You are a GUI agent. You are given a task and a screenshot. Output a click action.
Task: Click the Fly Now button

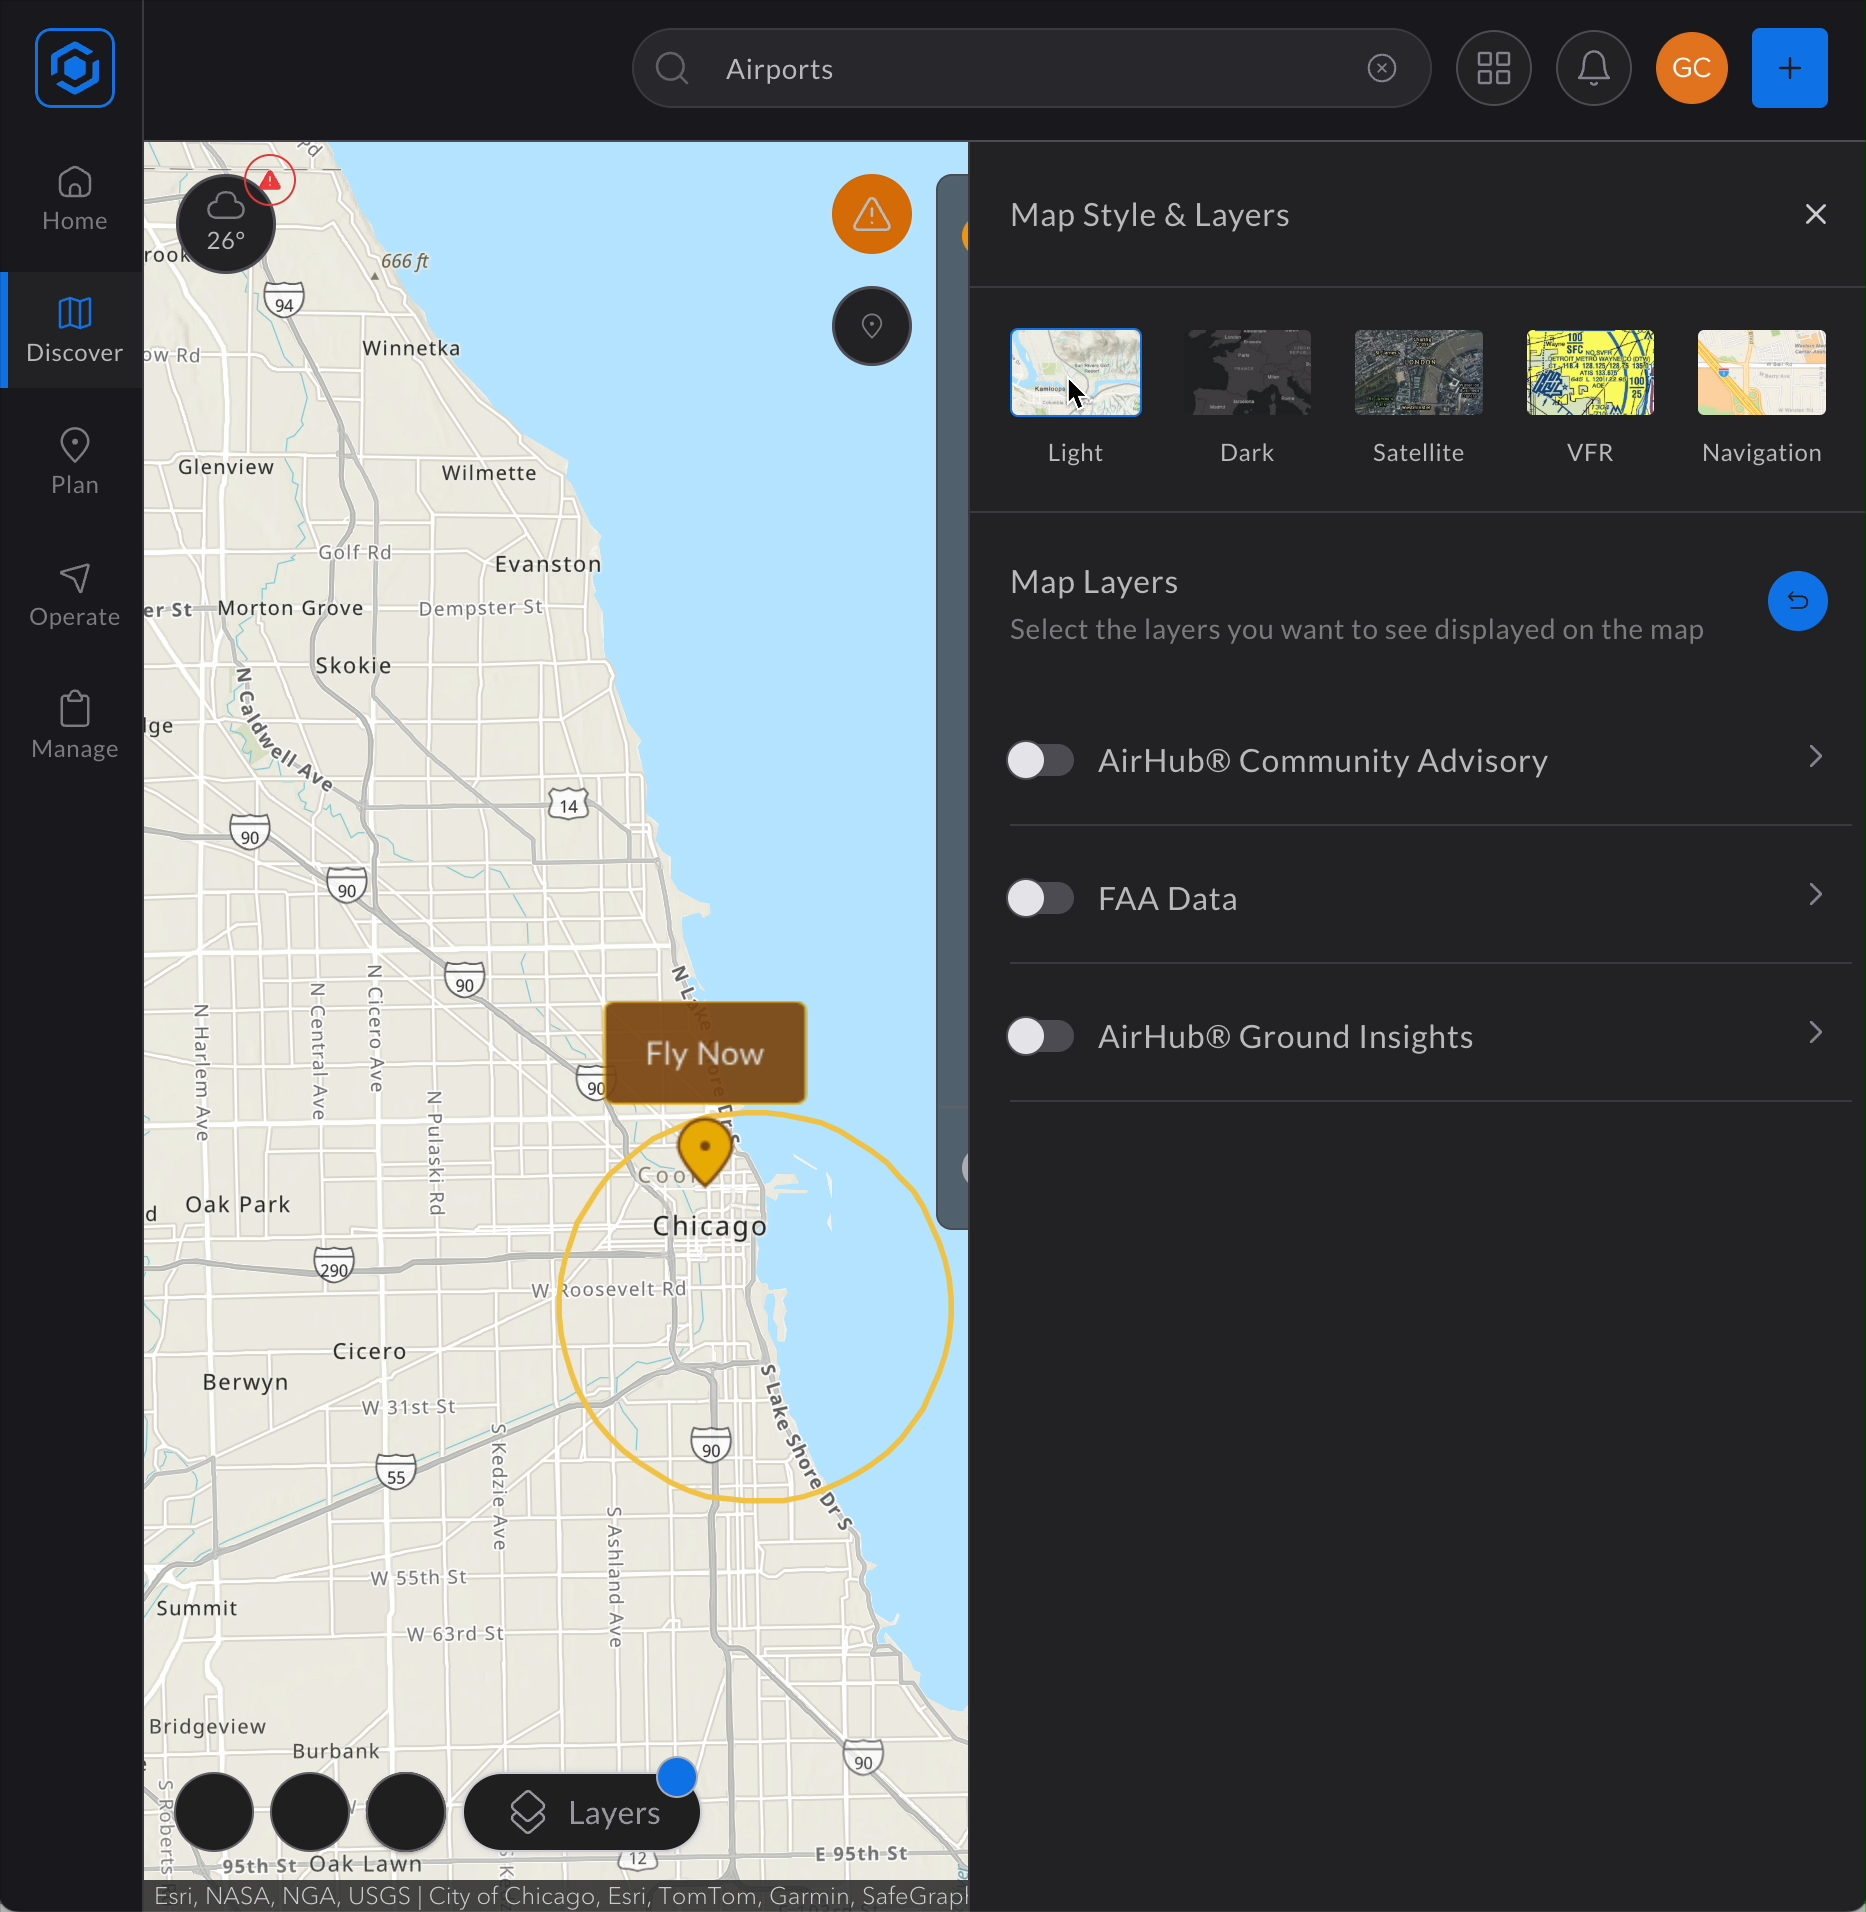[x=704, y=1052]
